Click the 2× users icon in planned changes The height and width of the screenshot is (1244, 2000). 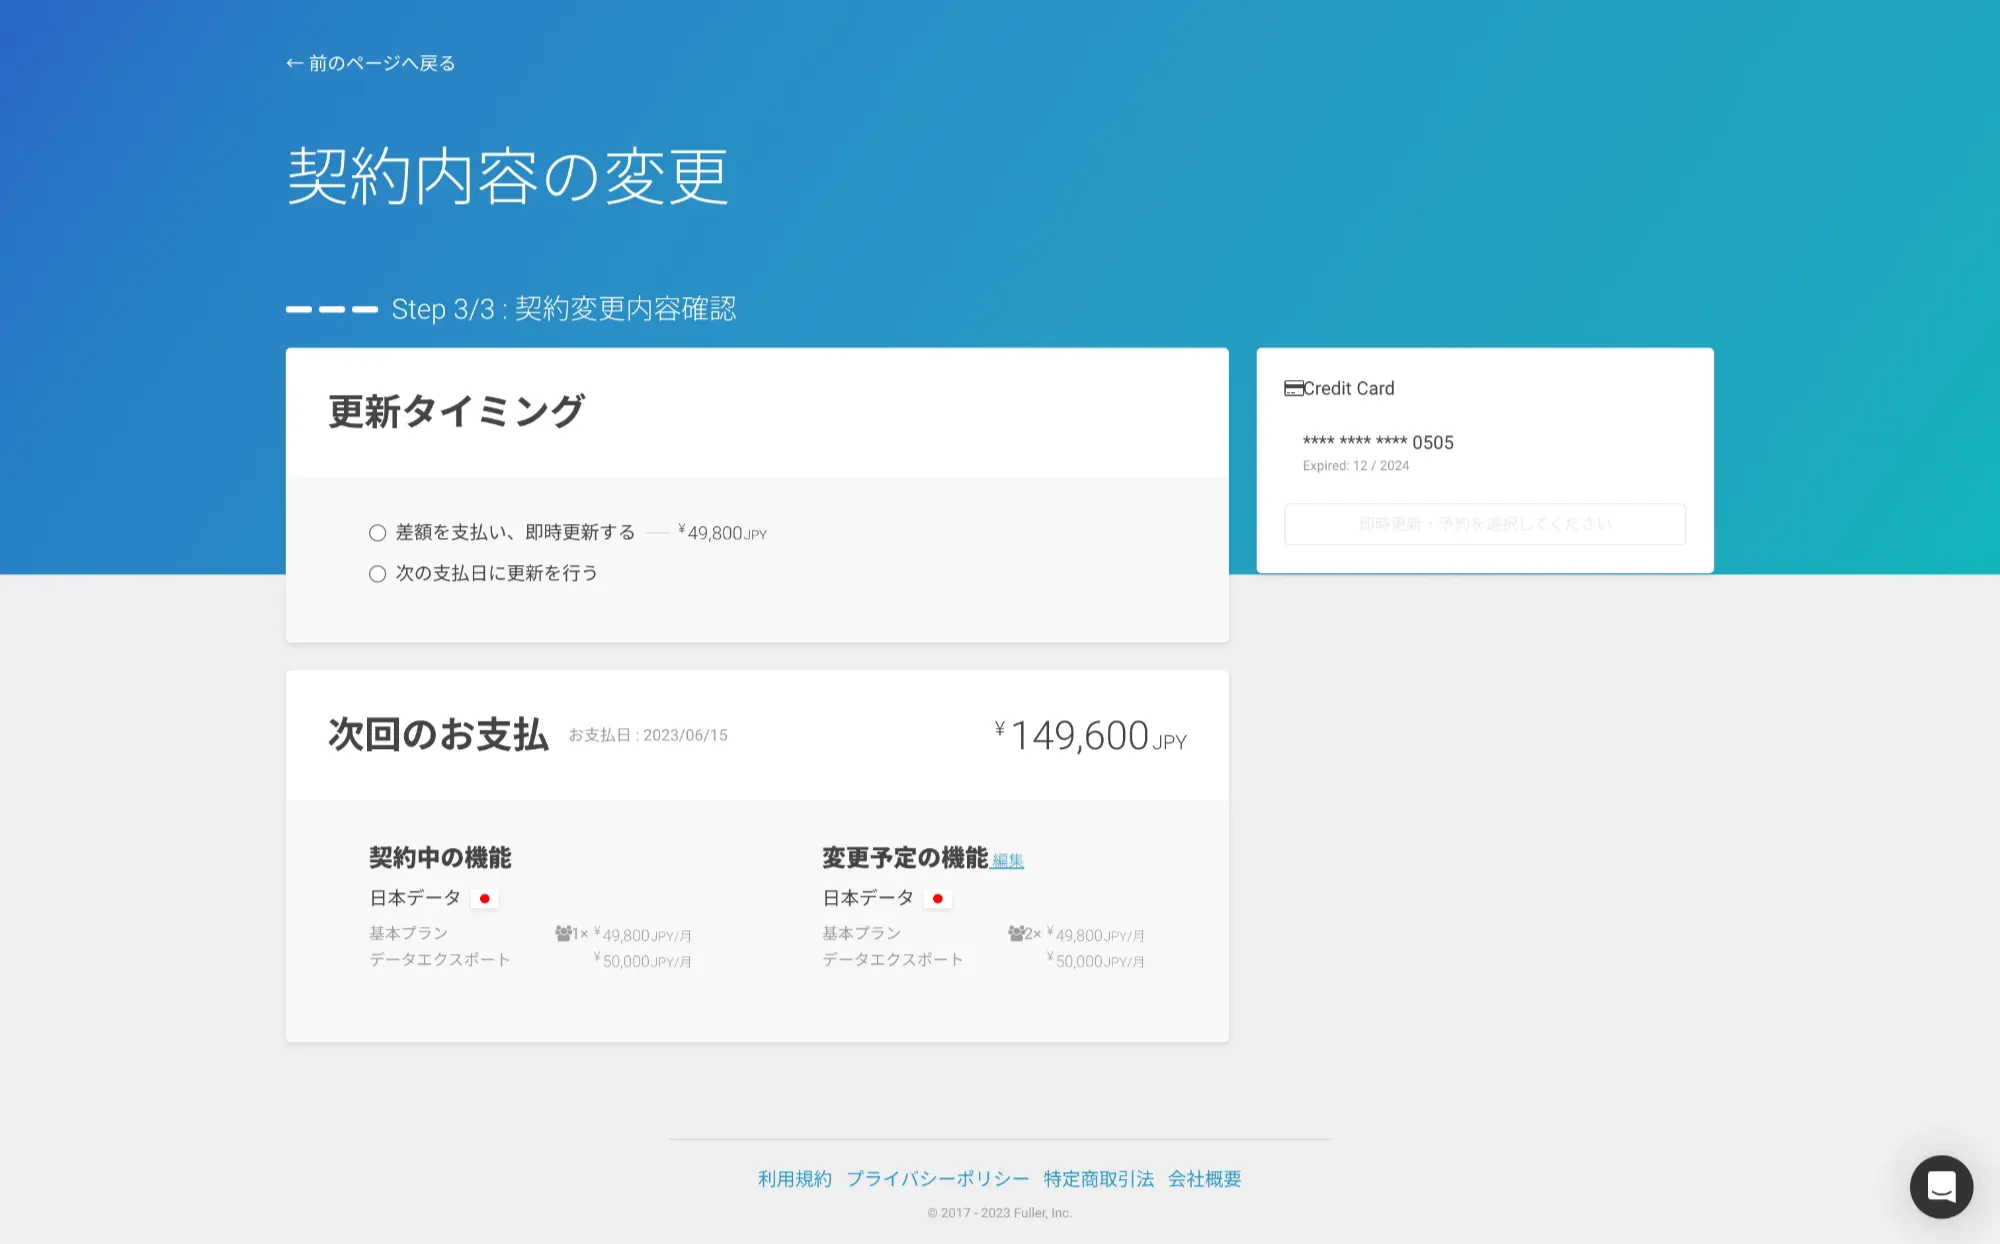[x=1016, y=933]
